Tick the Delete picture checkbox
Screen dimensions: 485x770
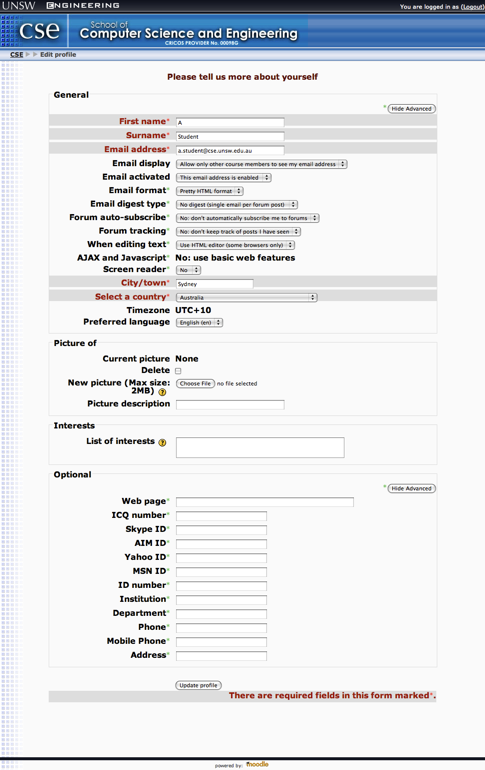coord(178,371)
